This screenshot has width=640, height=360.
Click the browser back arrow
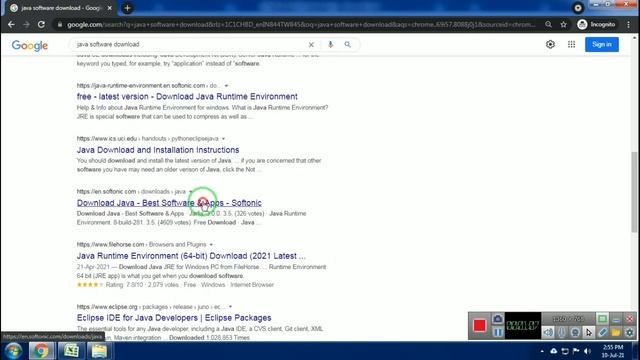click(x=11, y=24)
